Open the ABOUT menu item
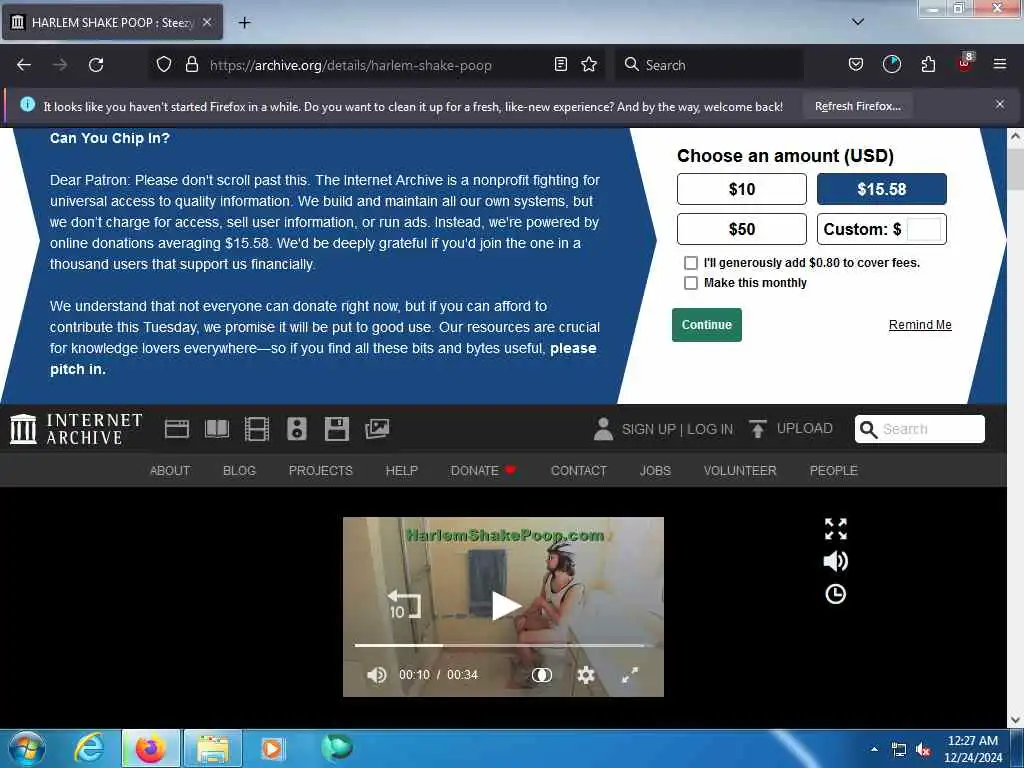1024x768 pixels. pyautogui.click(x=170, y=470)
